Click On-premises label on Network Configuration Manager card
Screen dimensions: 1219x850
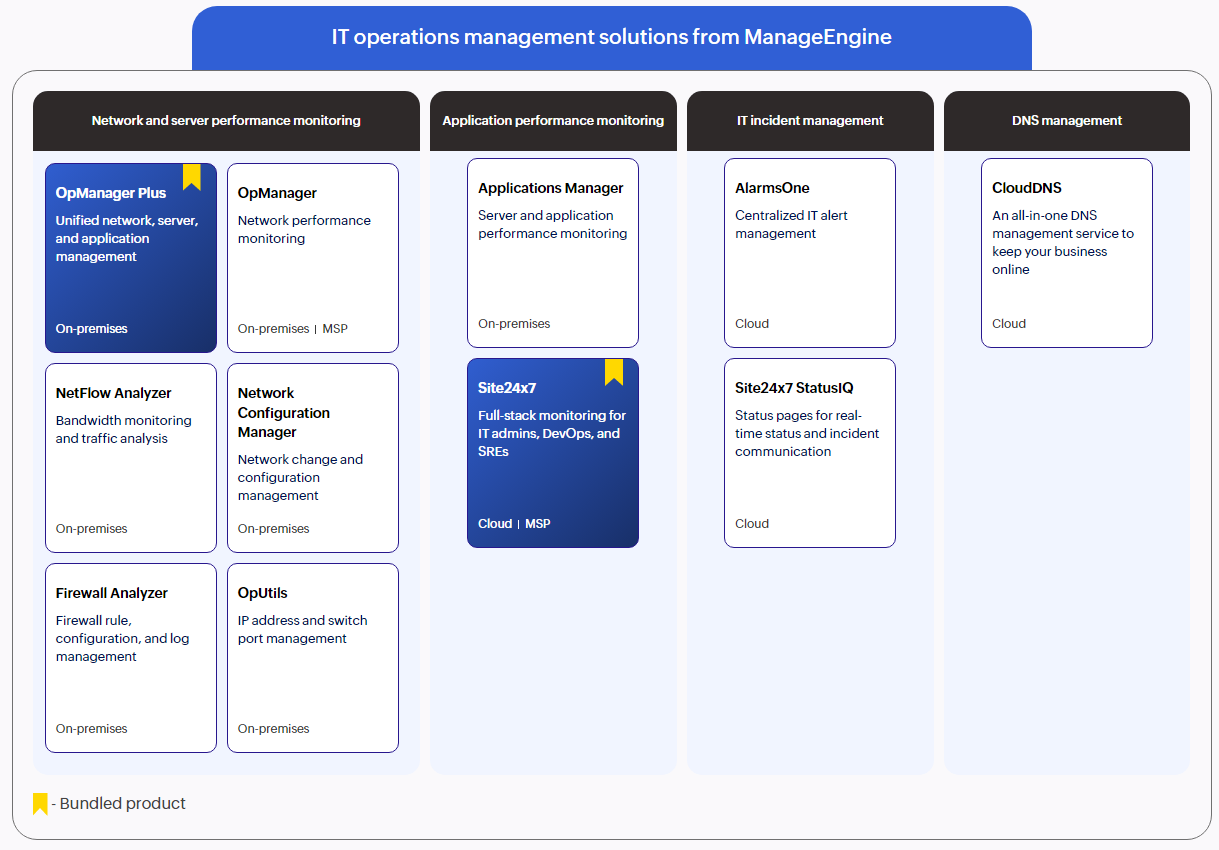274,529
